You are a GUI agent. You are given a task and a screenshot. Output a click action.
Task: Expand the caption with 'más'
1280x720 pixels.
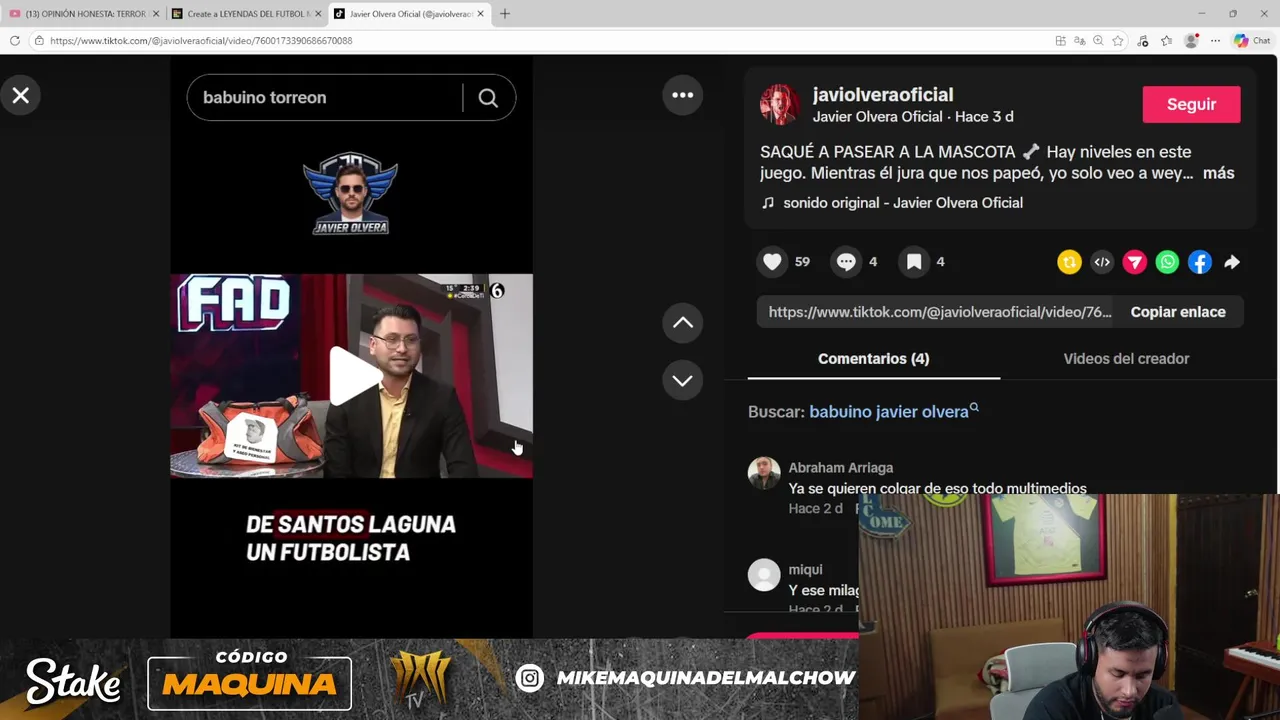(1218, 173)
